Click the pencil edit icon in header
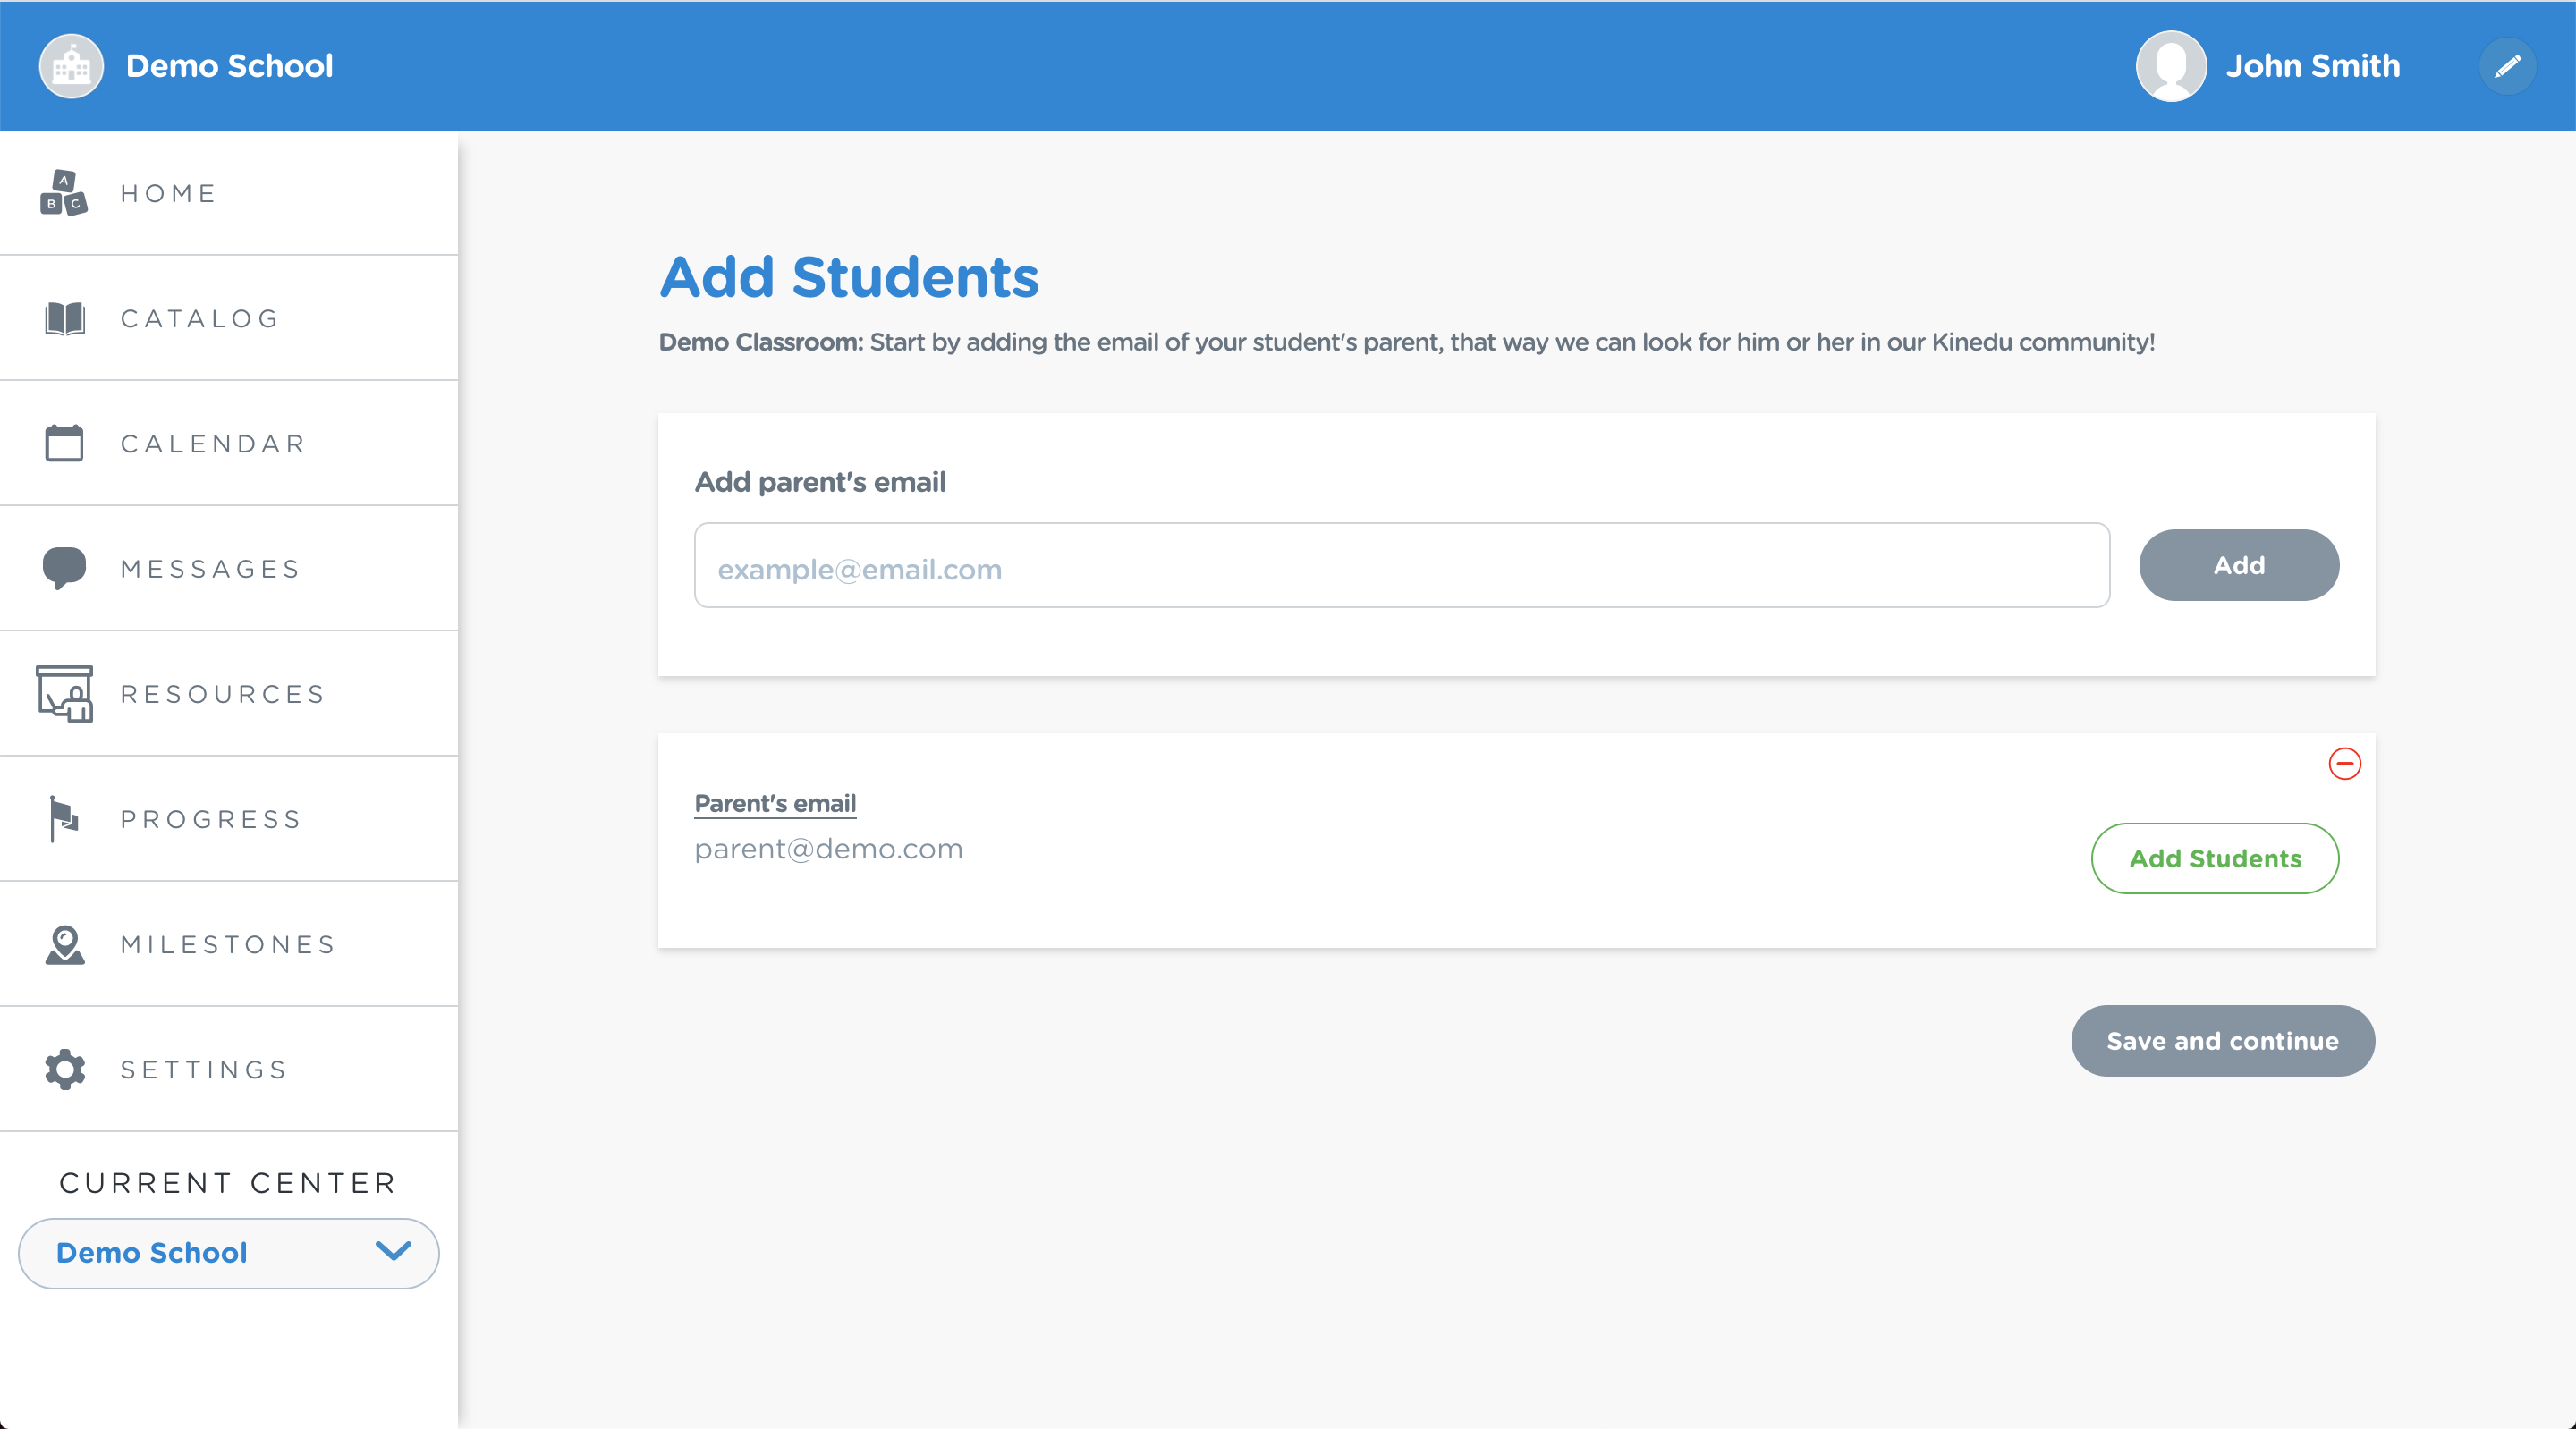This screenshot has width=2576, height=1429. coord(2507,66)
